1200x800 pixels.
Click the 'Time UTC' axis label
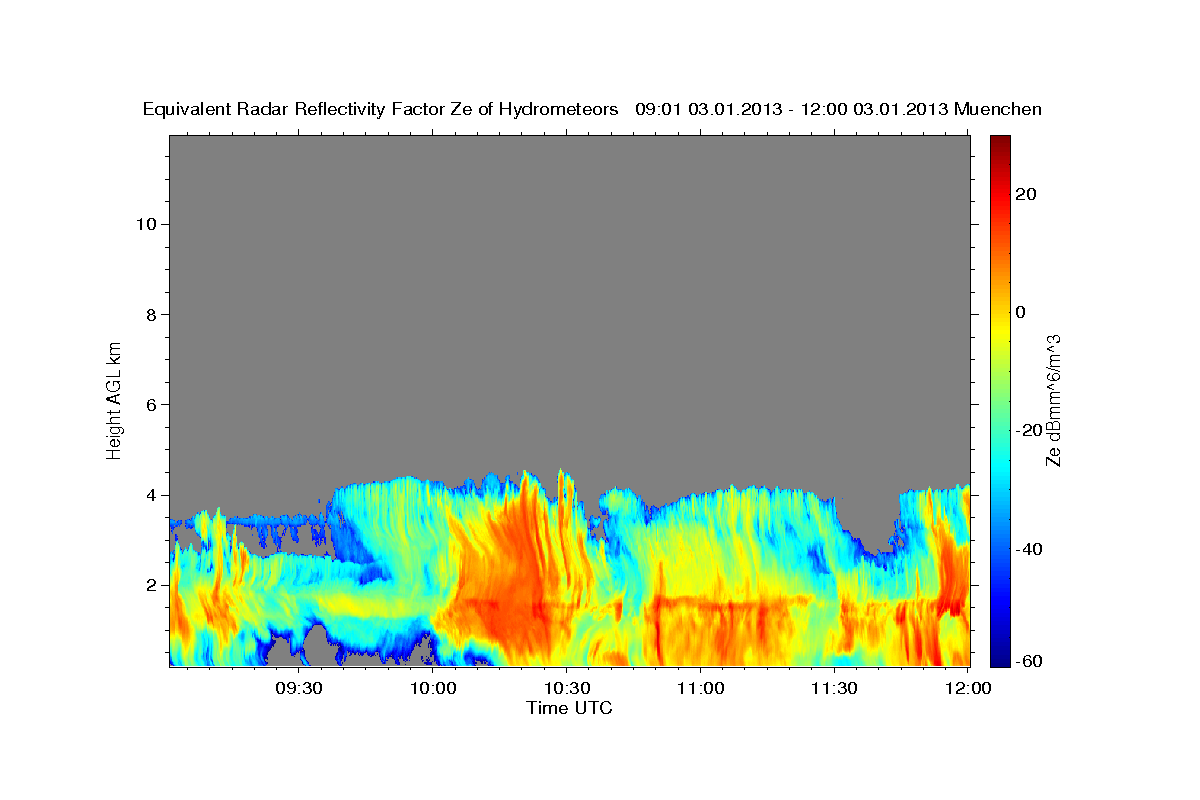pyautogui.click(x=569, y=708)
